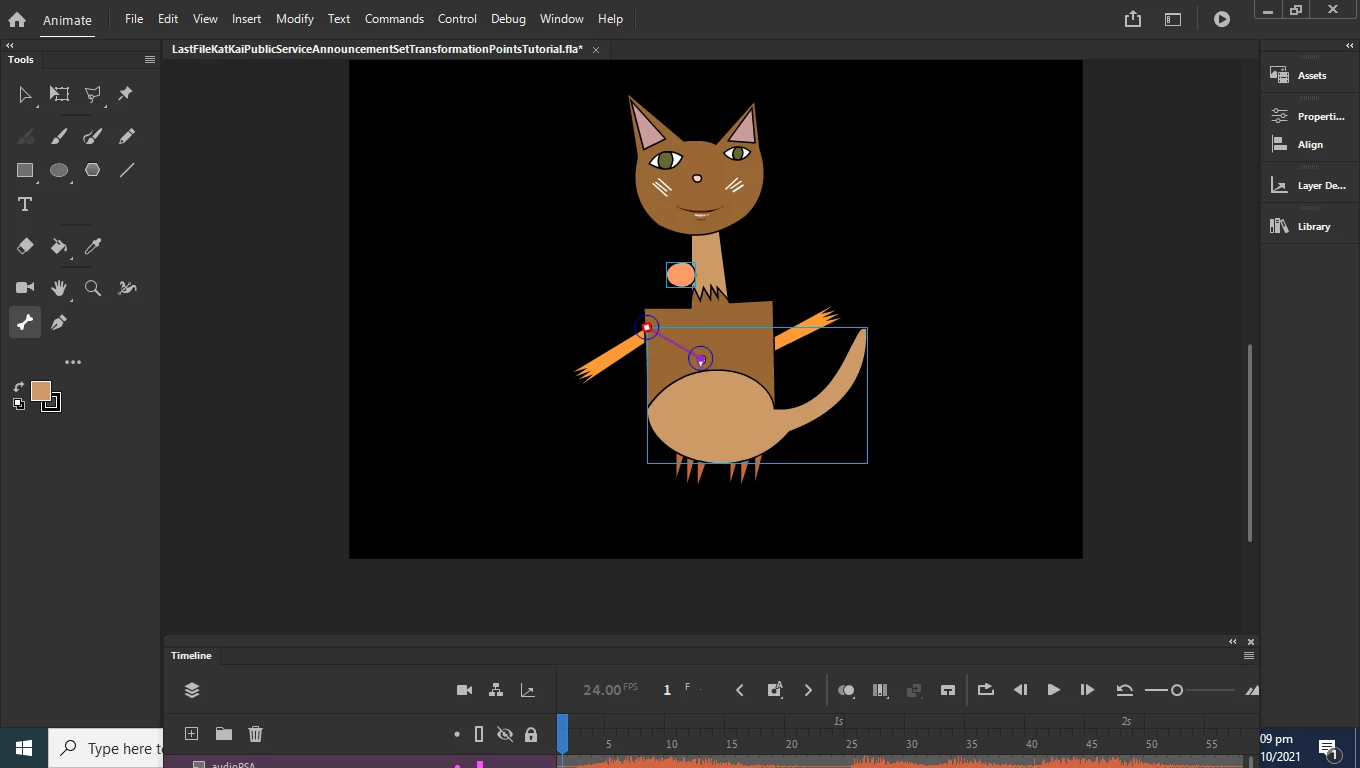
Task: Expand the Tools panel more-tools ellipsis
Action: click(x=73, y=362)
